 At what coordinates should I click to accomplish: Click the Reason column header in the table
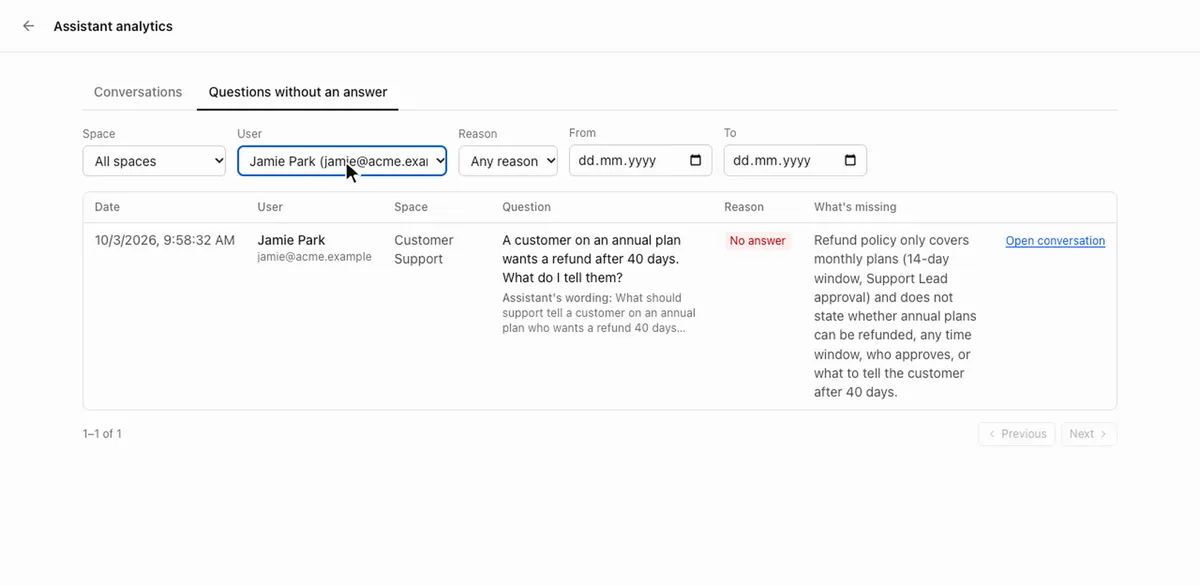[x=744, y=207]
